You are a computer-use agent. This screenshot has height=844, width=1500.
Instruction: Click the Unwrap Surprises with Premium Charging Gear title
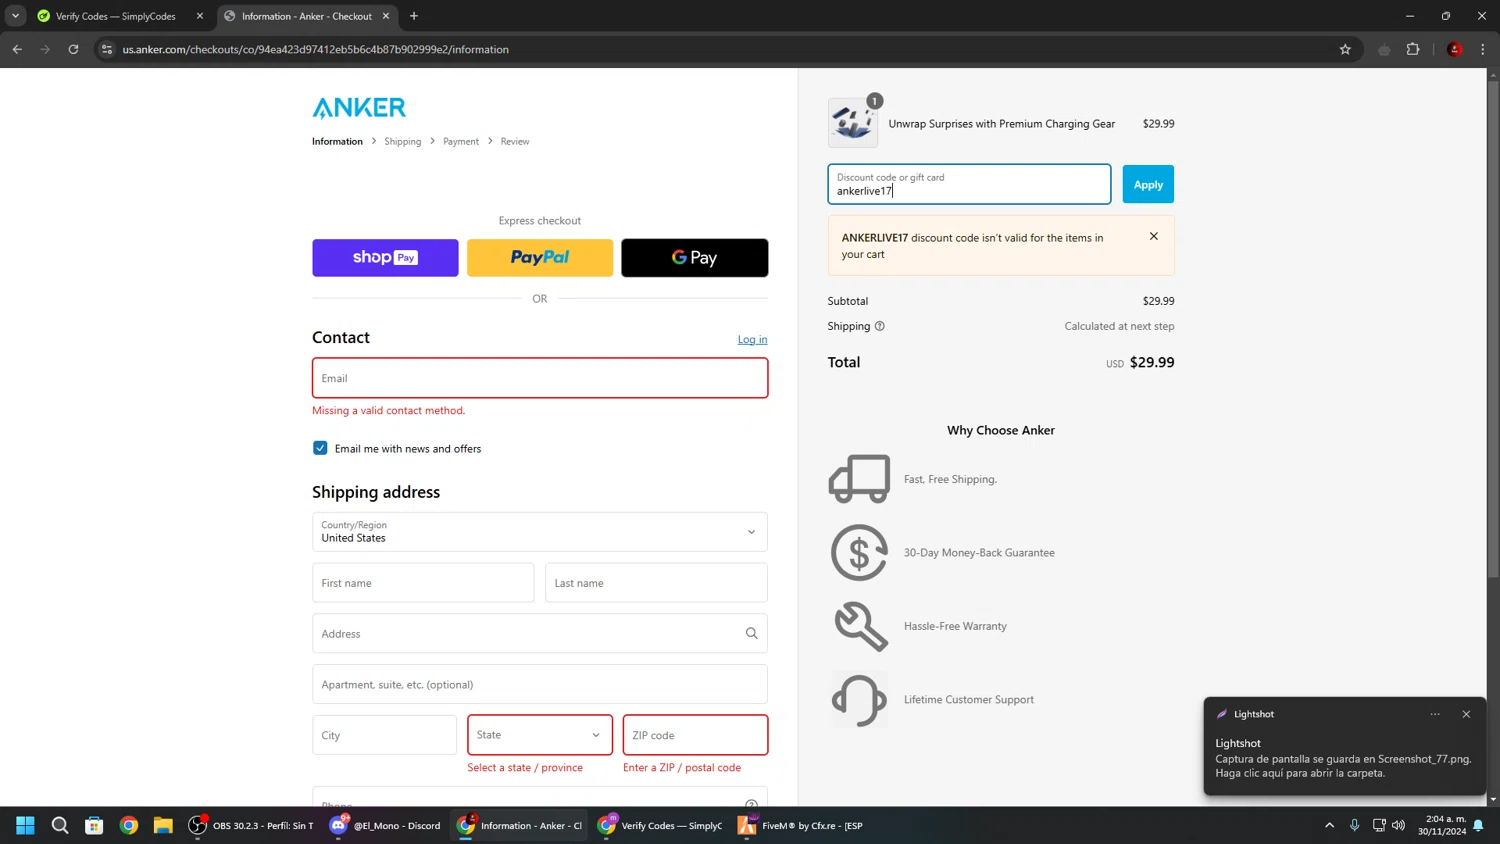point(1001,124)
